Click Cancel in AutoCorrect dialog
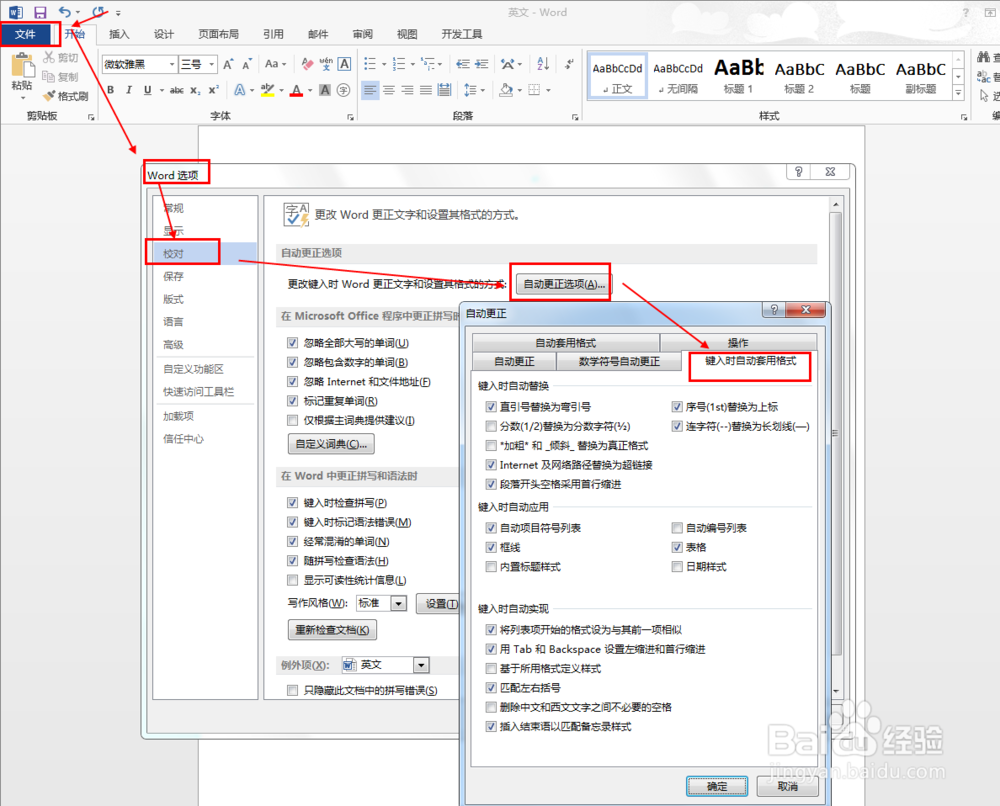This screenshot has width=1000, height=806. (x=787, y=786)
